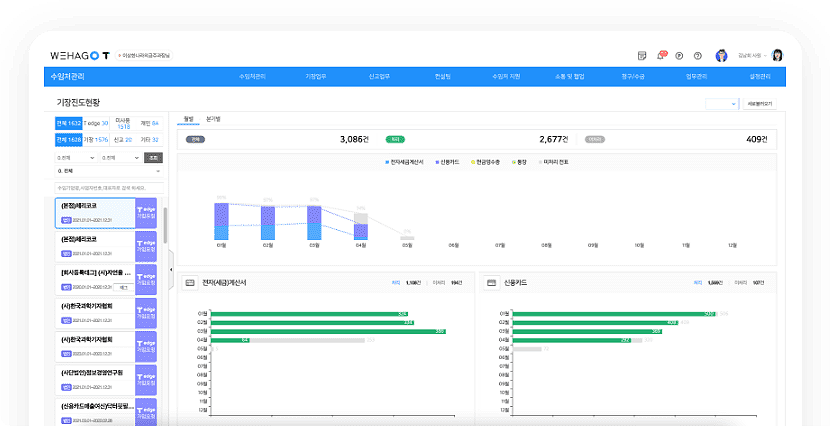Select the 개인 filter in the top row
The width and height of the screenshot is (830, 426).
tap(150, 123)
